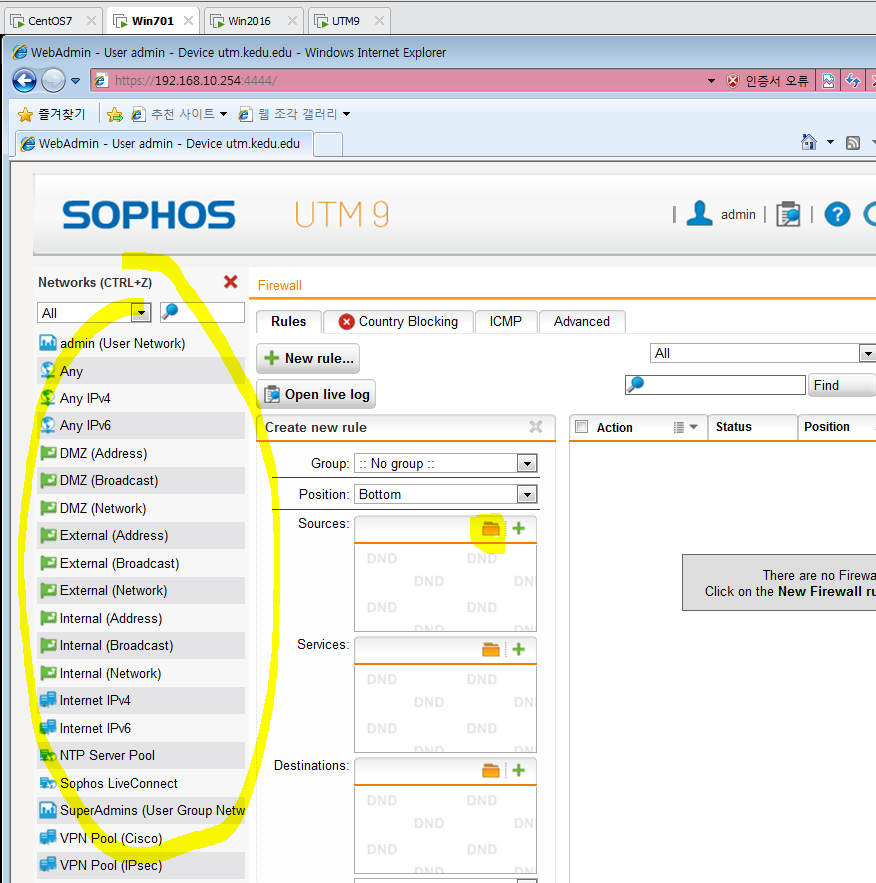The height and width of the screenshot is (883, 876).
Task: Select DMZ (Address) in list
Action: pos(141,453)
